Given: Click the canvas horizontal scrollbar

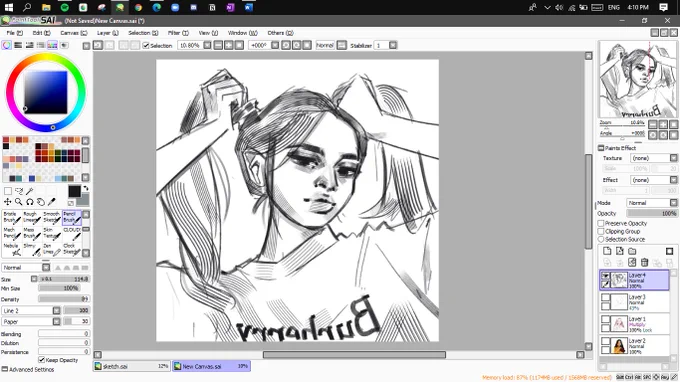Looking at the screenshot, I should coord(354,355).
